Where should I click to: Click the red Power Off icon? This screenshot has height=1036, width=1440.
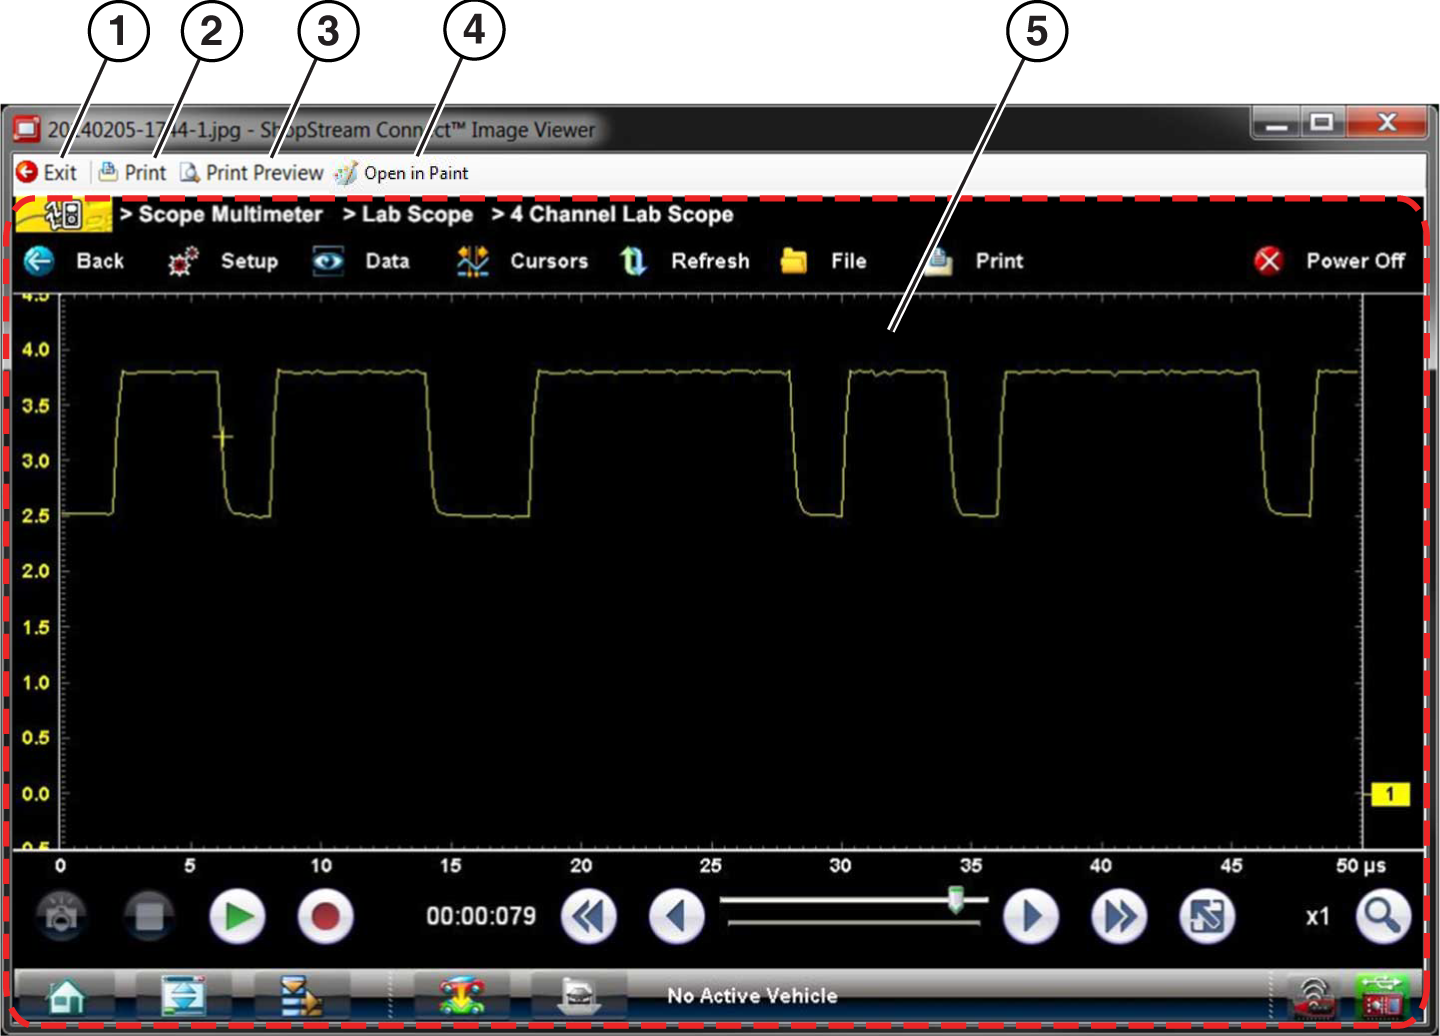[x=1268, y=261]
